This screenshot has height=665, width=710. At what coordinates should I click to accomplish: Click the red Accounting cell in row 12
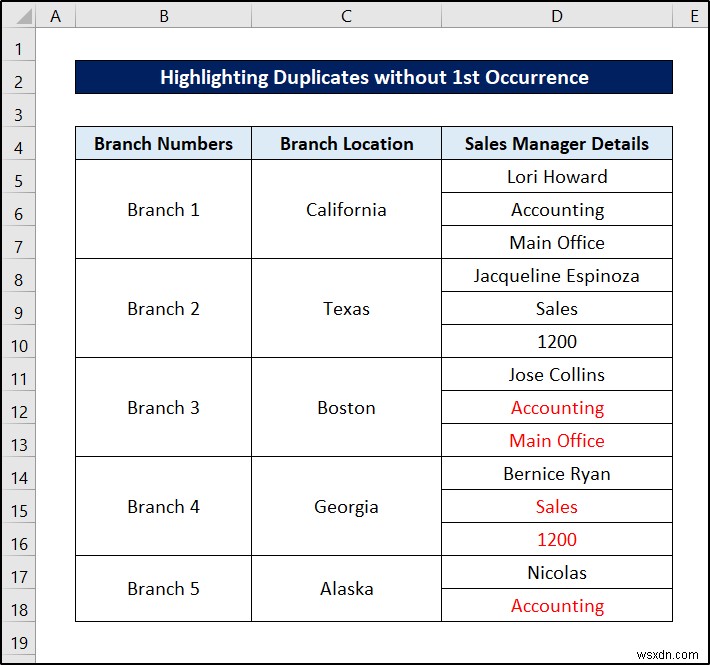557,408
